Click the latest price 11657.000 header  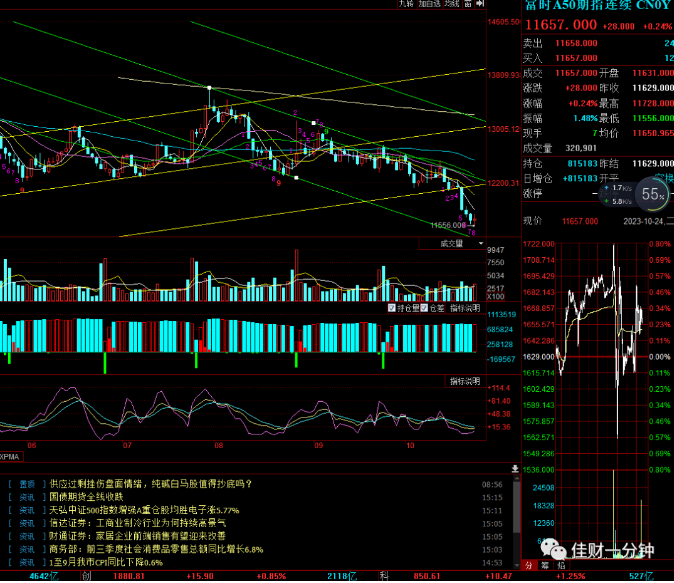pos(561,25)
